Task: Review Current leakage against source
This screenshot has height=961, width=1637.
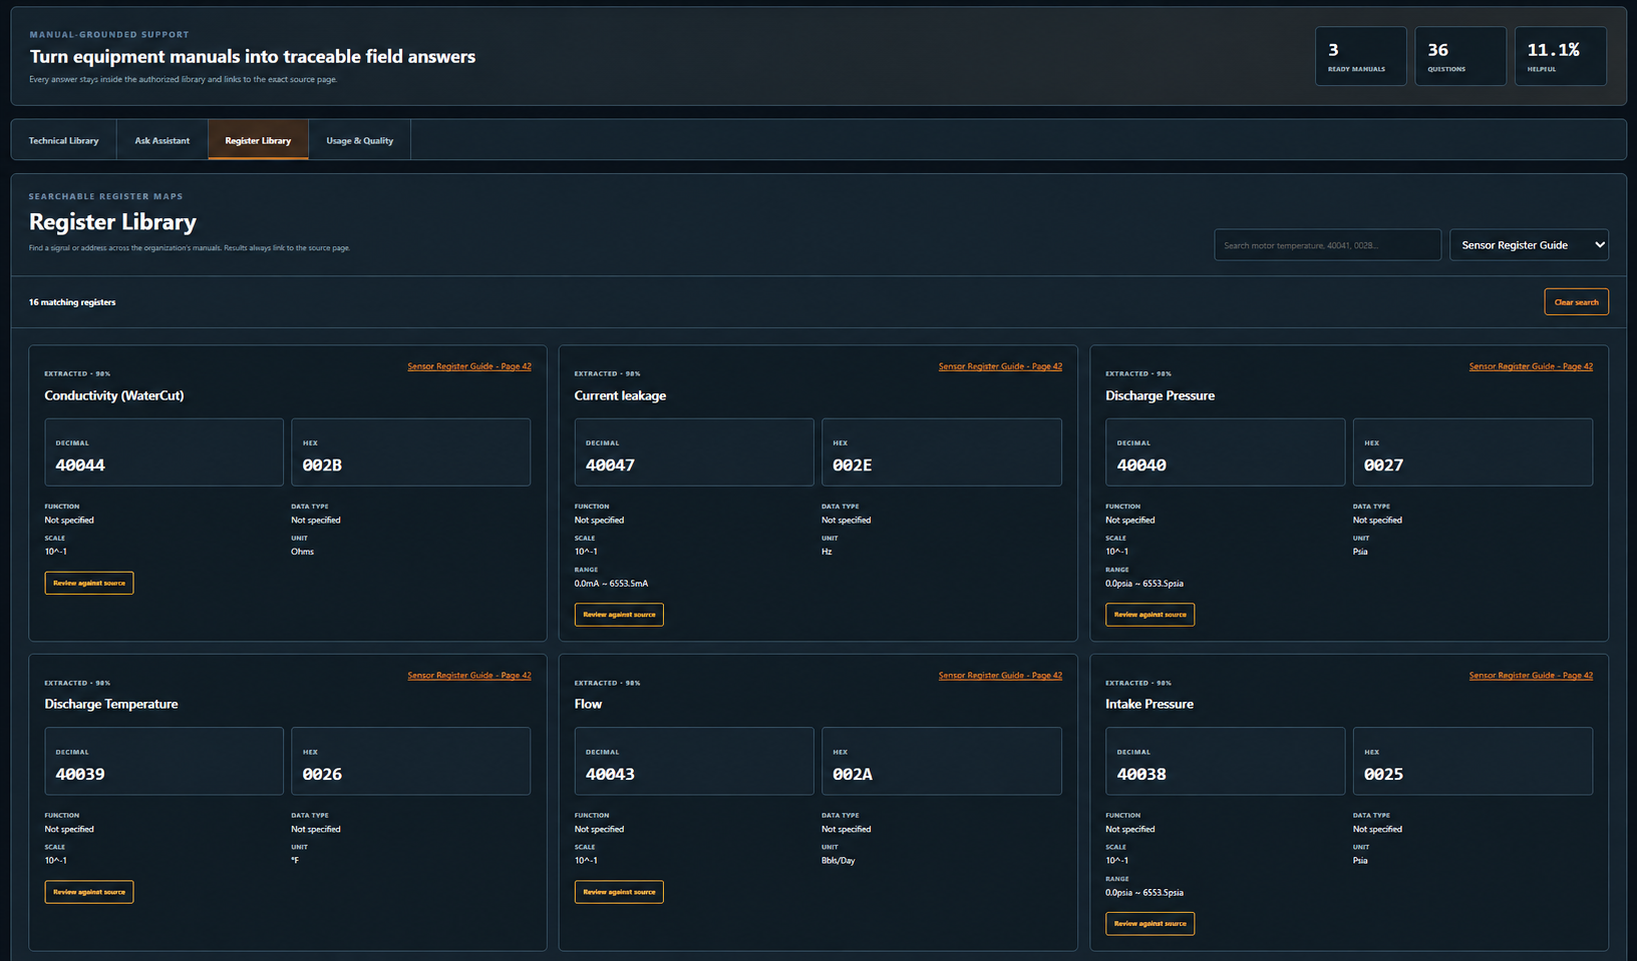Action: point(619,614)
